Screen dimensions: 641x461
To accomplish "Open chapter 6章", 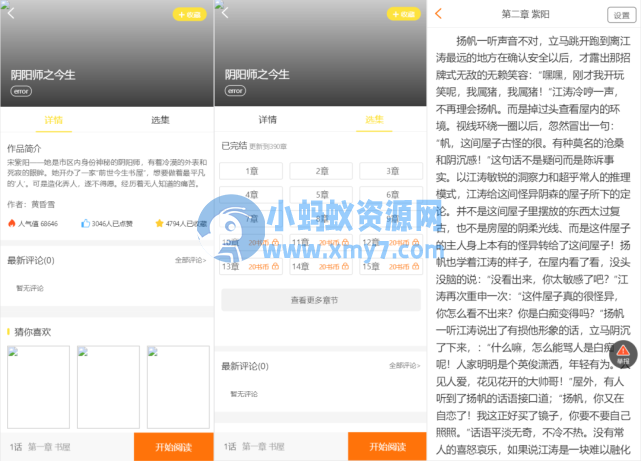I will coord(391,195).
